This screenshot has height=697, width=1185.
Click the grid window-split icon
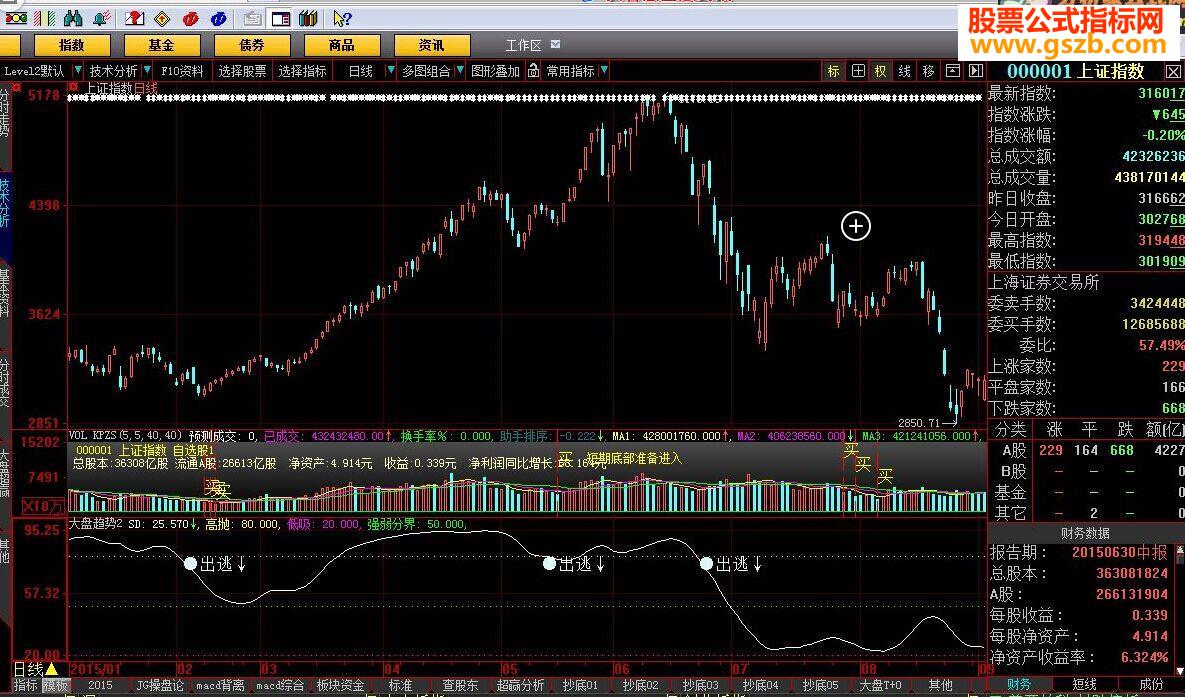click(858, 70)
